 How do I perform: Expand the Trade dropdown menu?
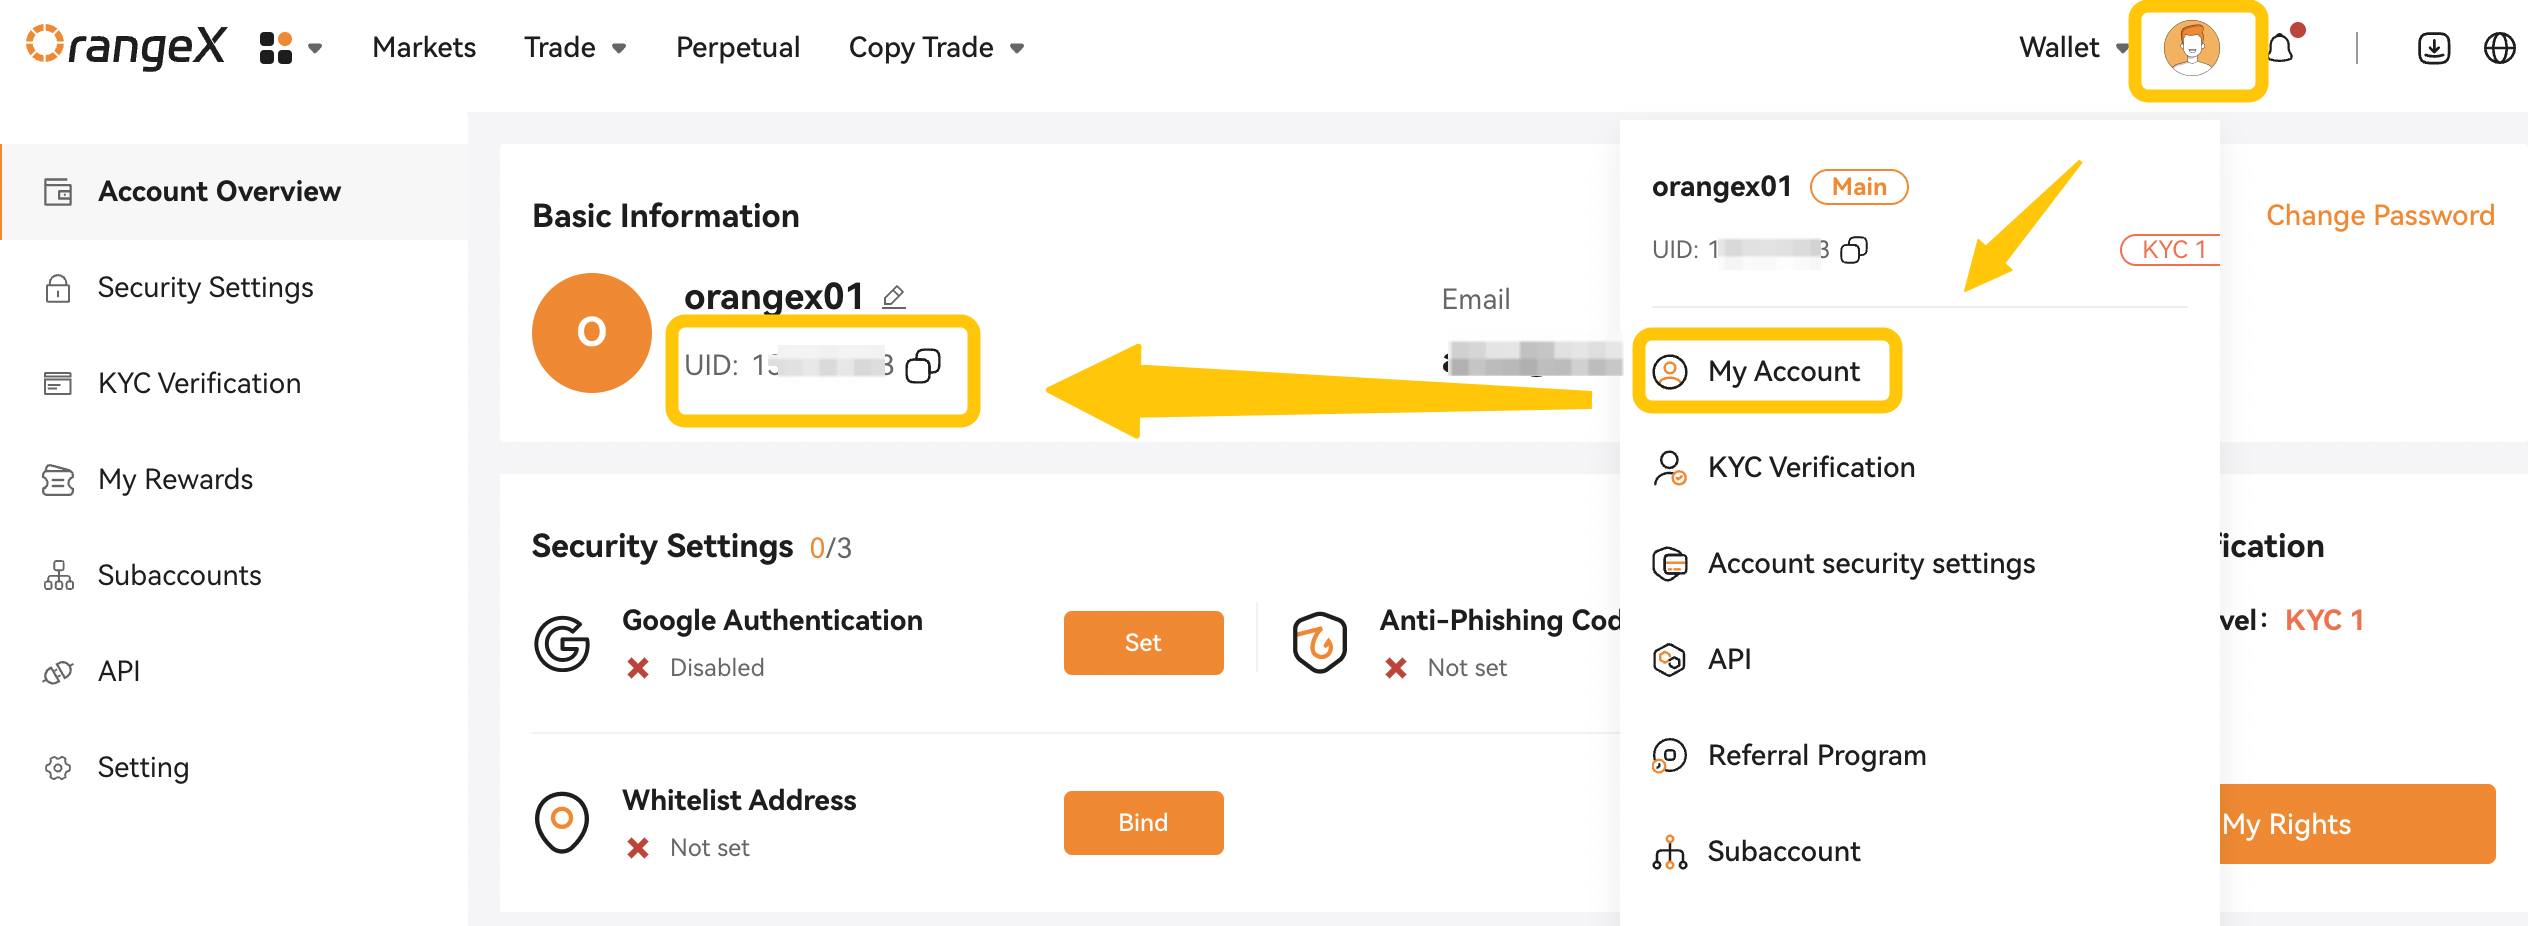coord(575,48)
